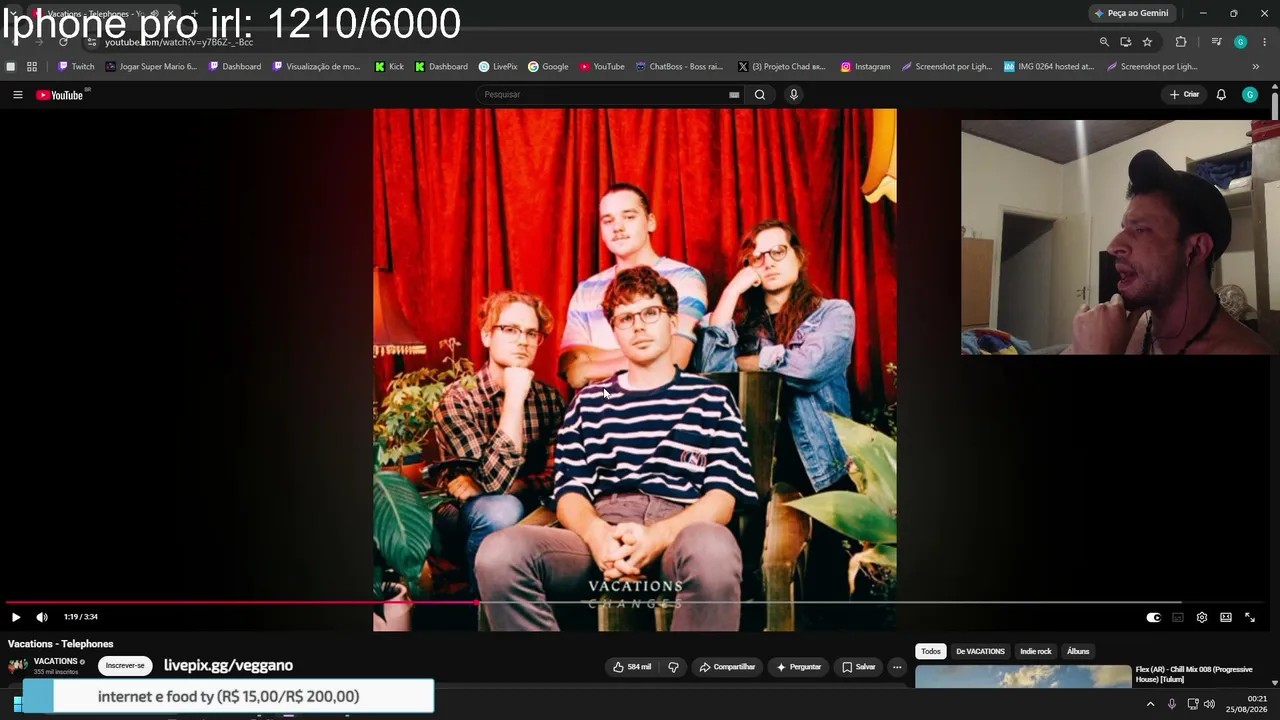The width and height of the screenshot is (1280, 720).
Task: Click the Criar button
Action: 1184,95
